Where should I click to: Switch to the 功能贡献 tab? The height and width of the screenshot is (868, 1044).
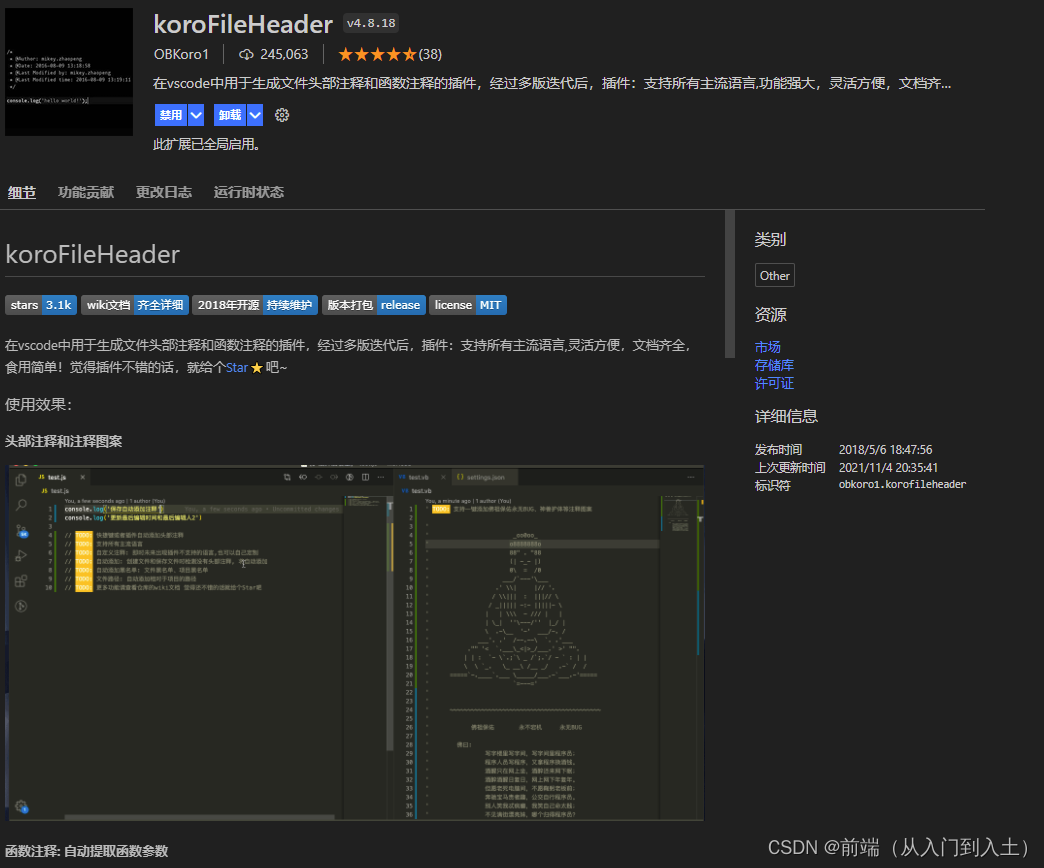[86, 192]
